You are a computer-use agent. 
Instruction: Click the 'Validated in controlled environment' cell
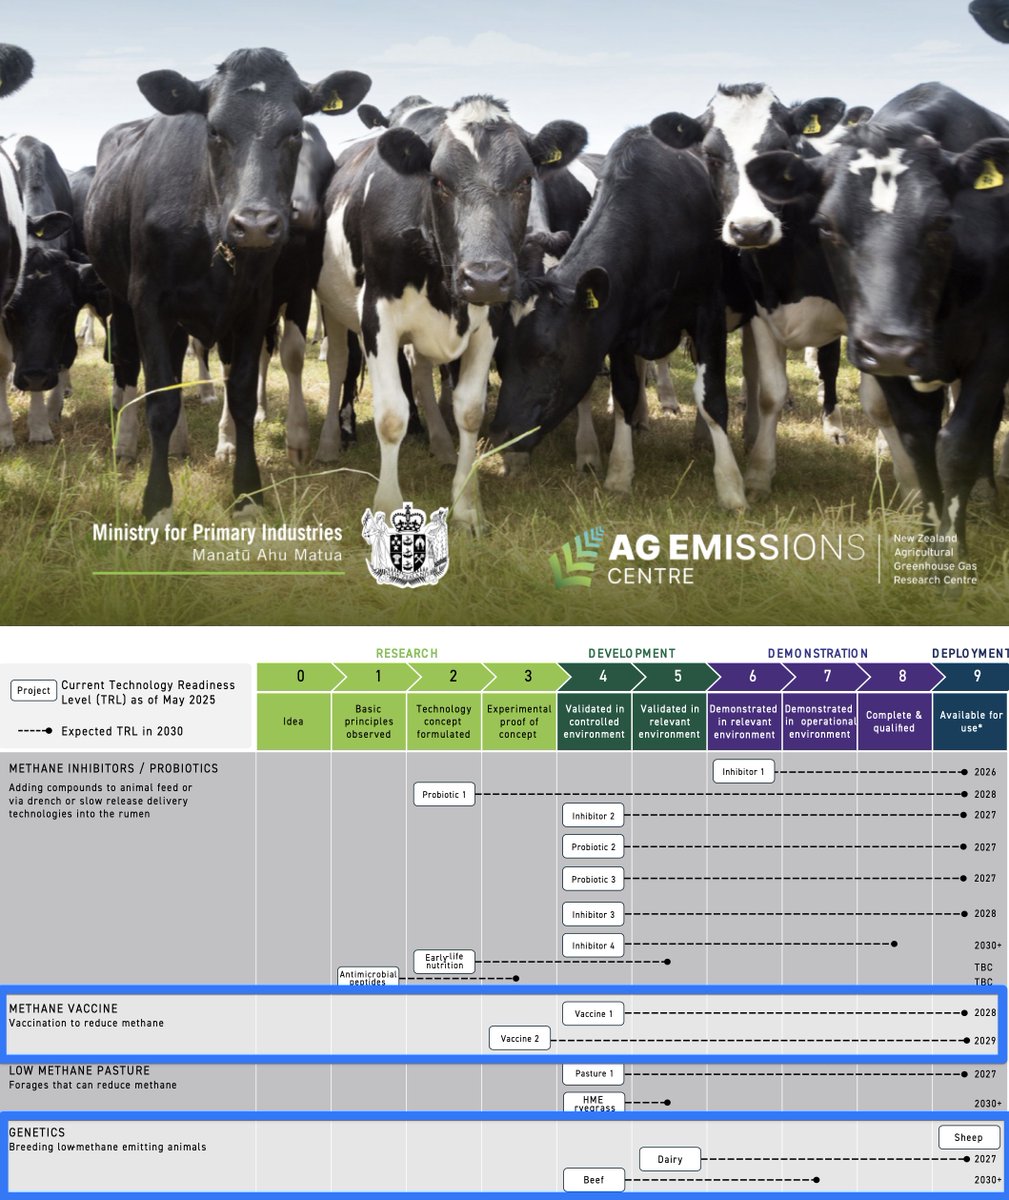(594, 721)
